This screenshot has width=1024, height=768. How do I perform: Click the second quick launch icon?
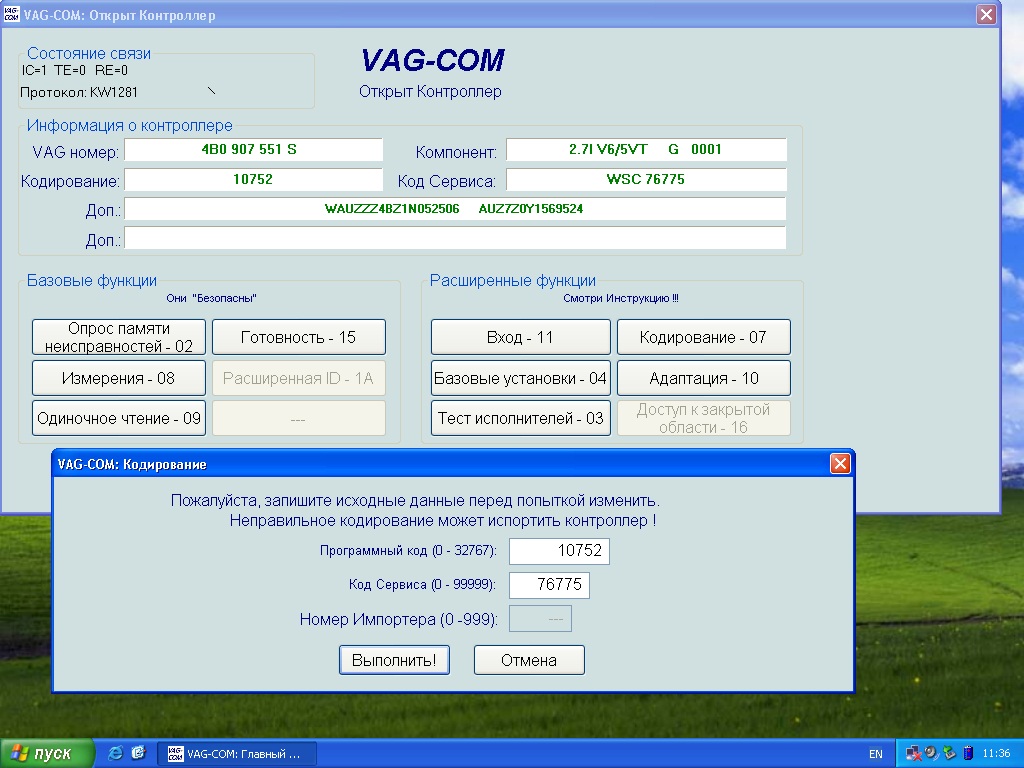coord(138,753)
